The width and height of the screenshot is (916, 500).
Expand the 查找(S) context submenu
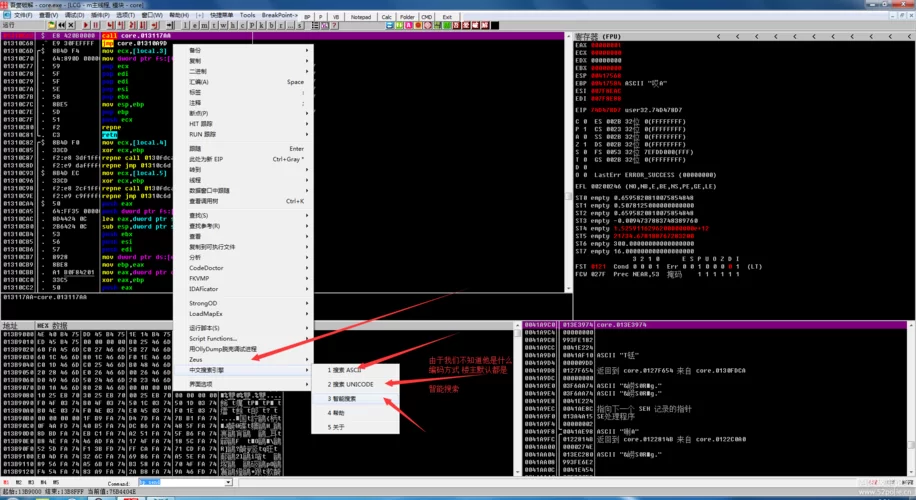[x=245, y=216]
